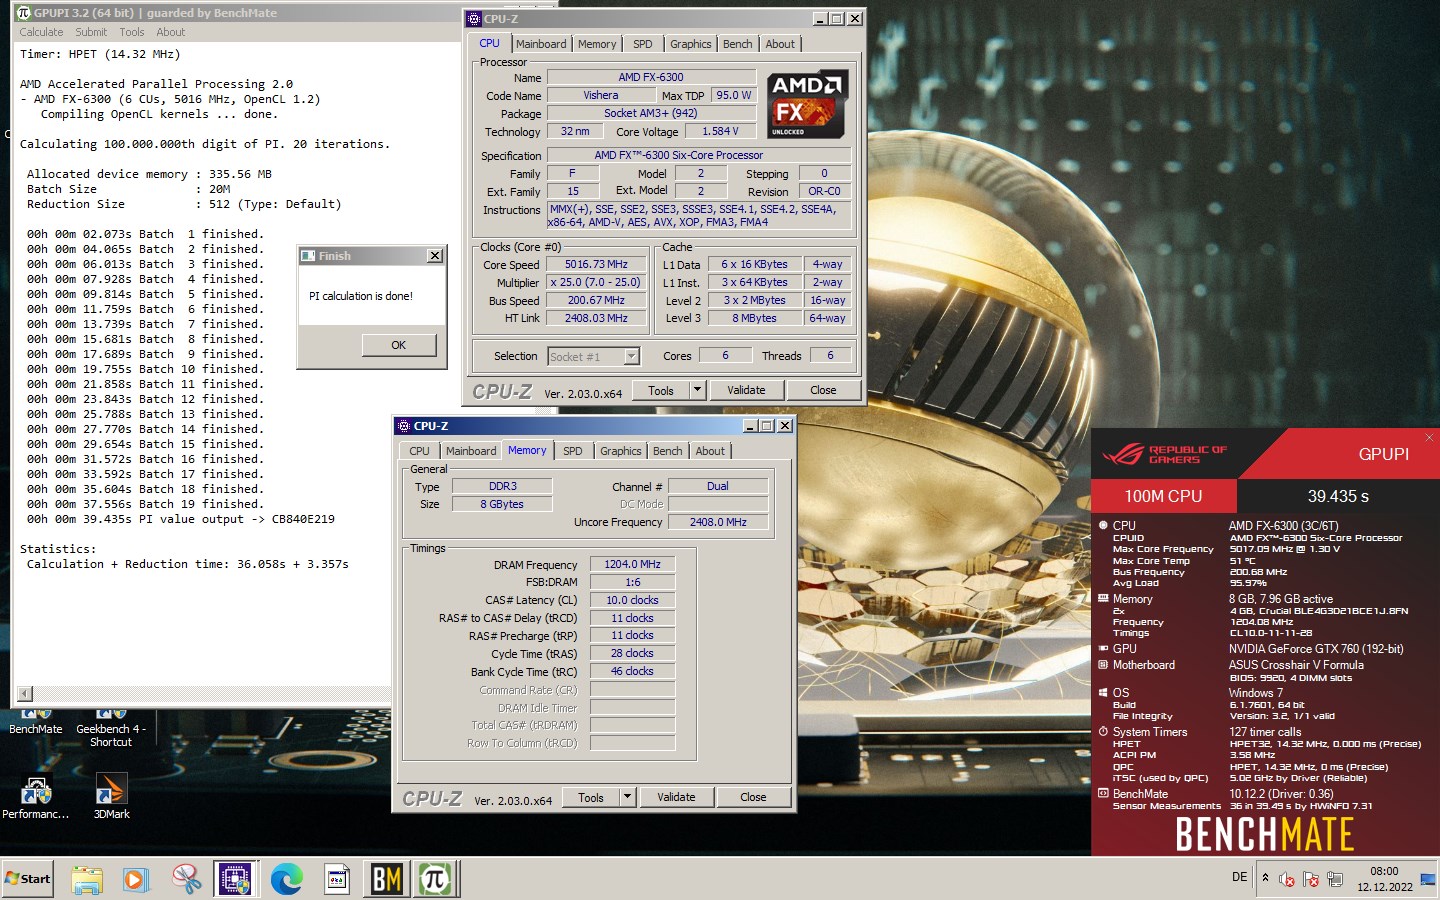
Task: Click Close button in lower CPU-Z
Action: pyautogui.click(x=754, y=797)
